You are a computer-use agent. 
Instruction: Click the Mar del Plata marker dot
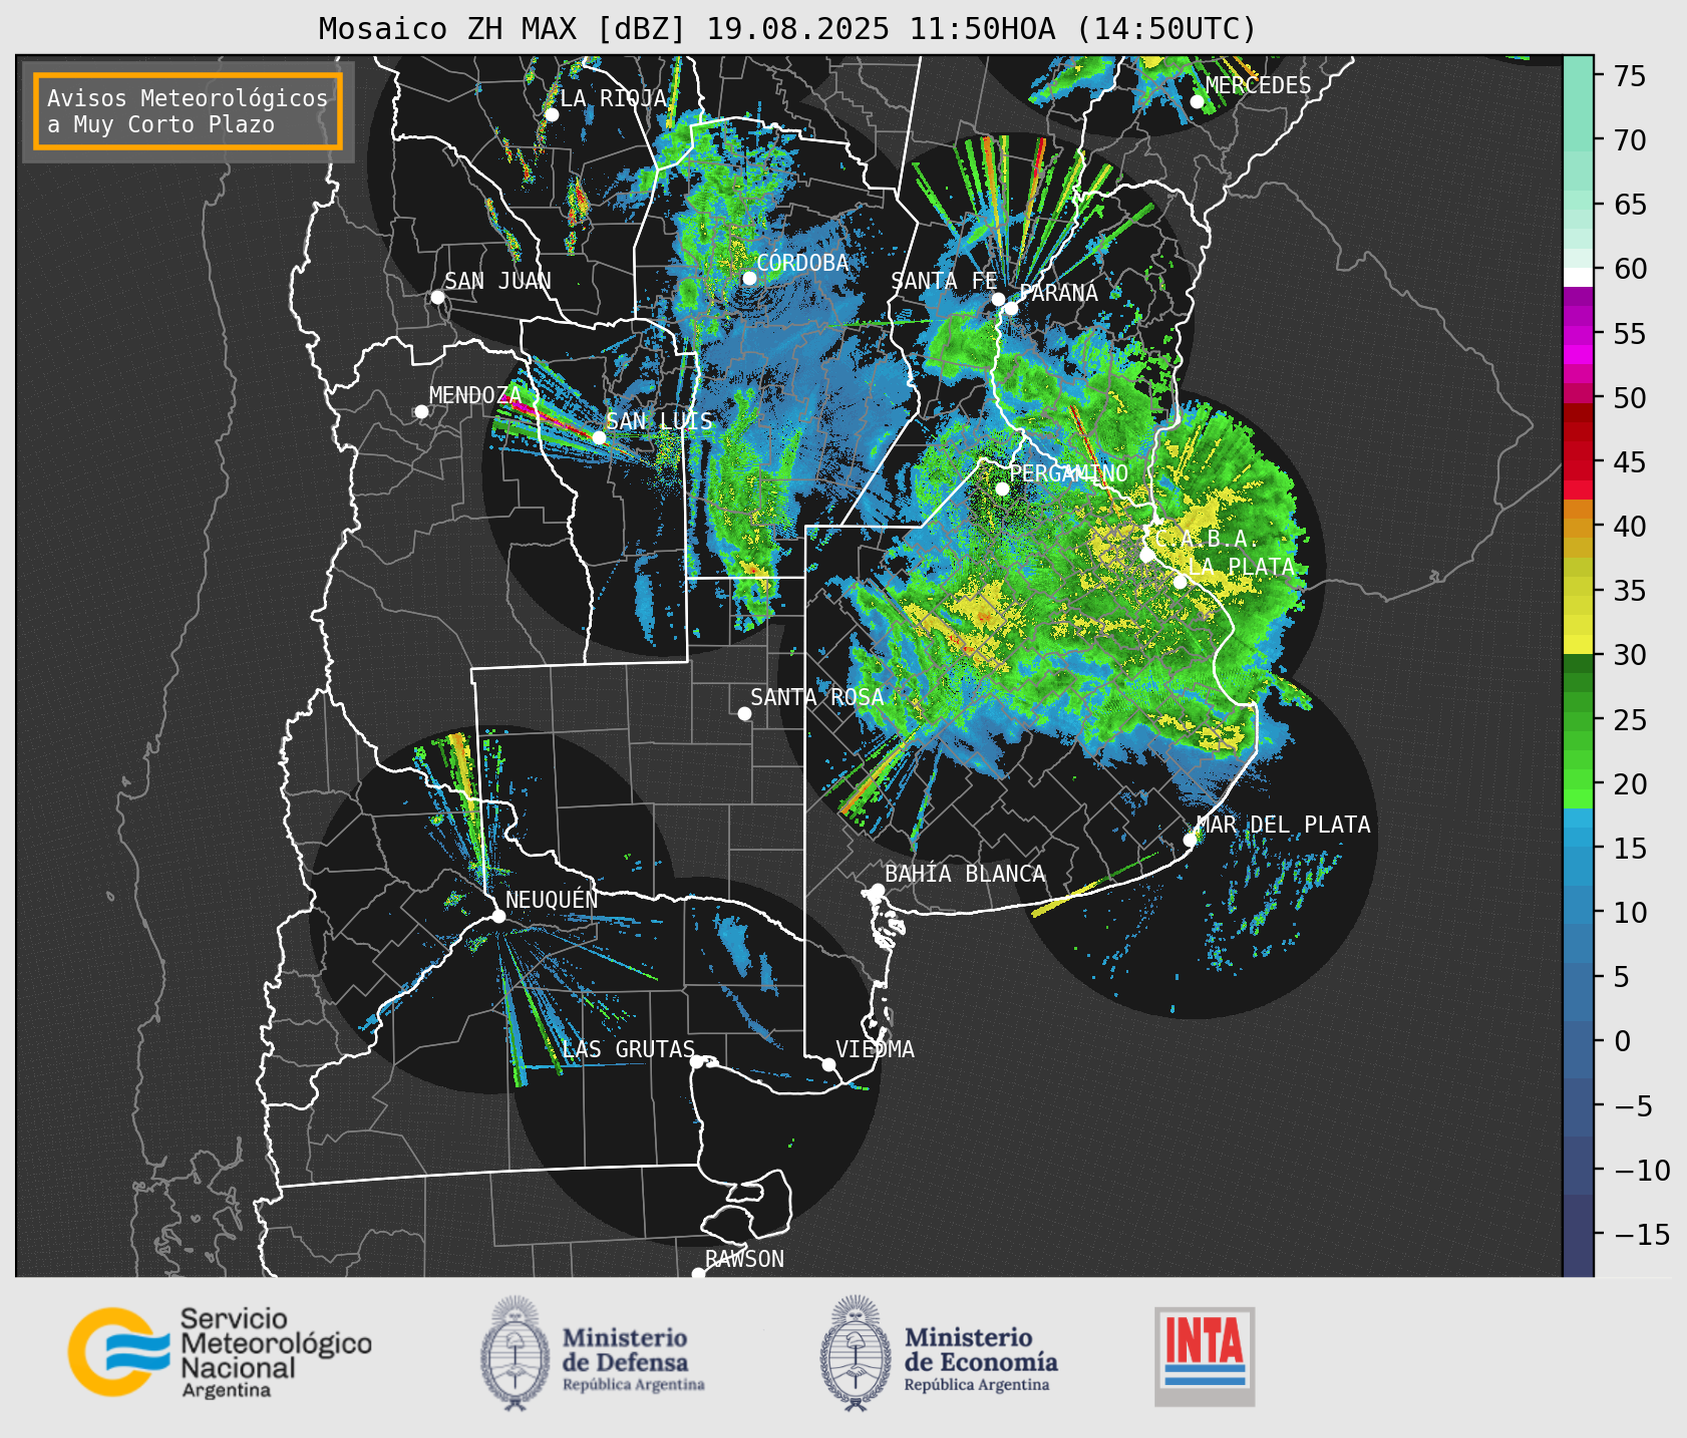click(1190, 840)
